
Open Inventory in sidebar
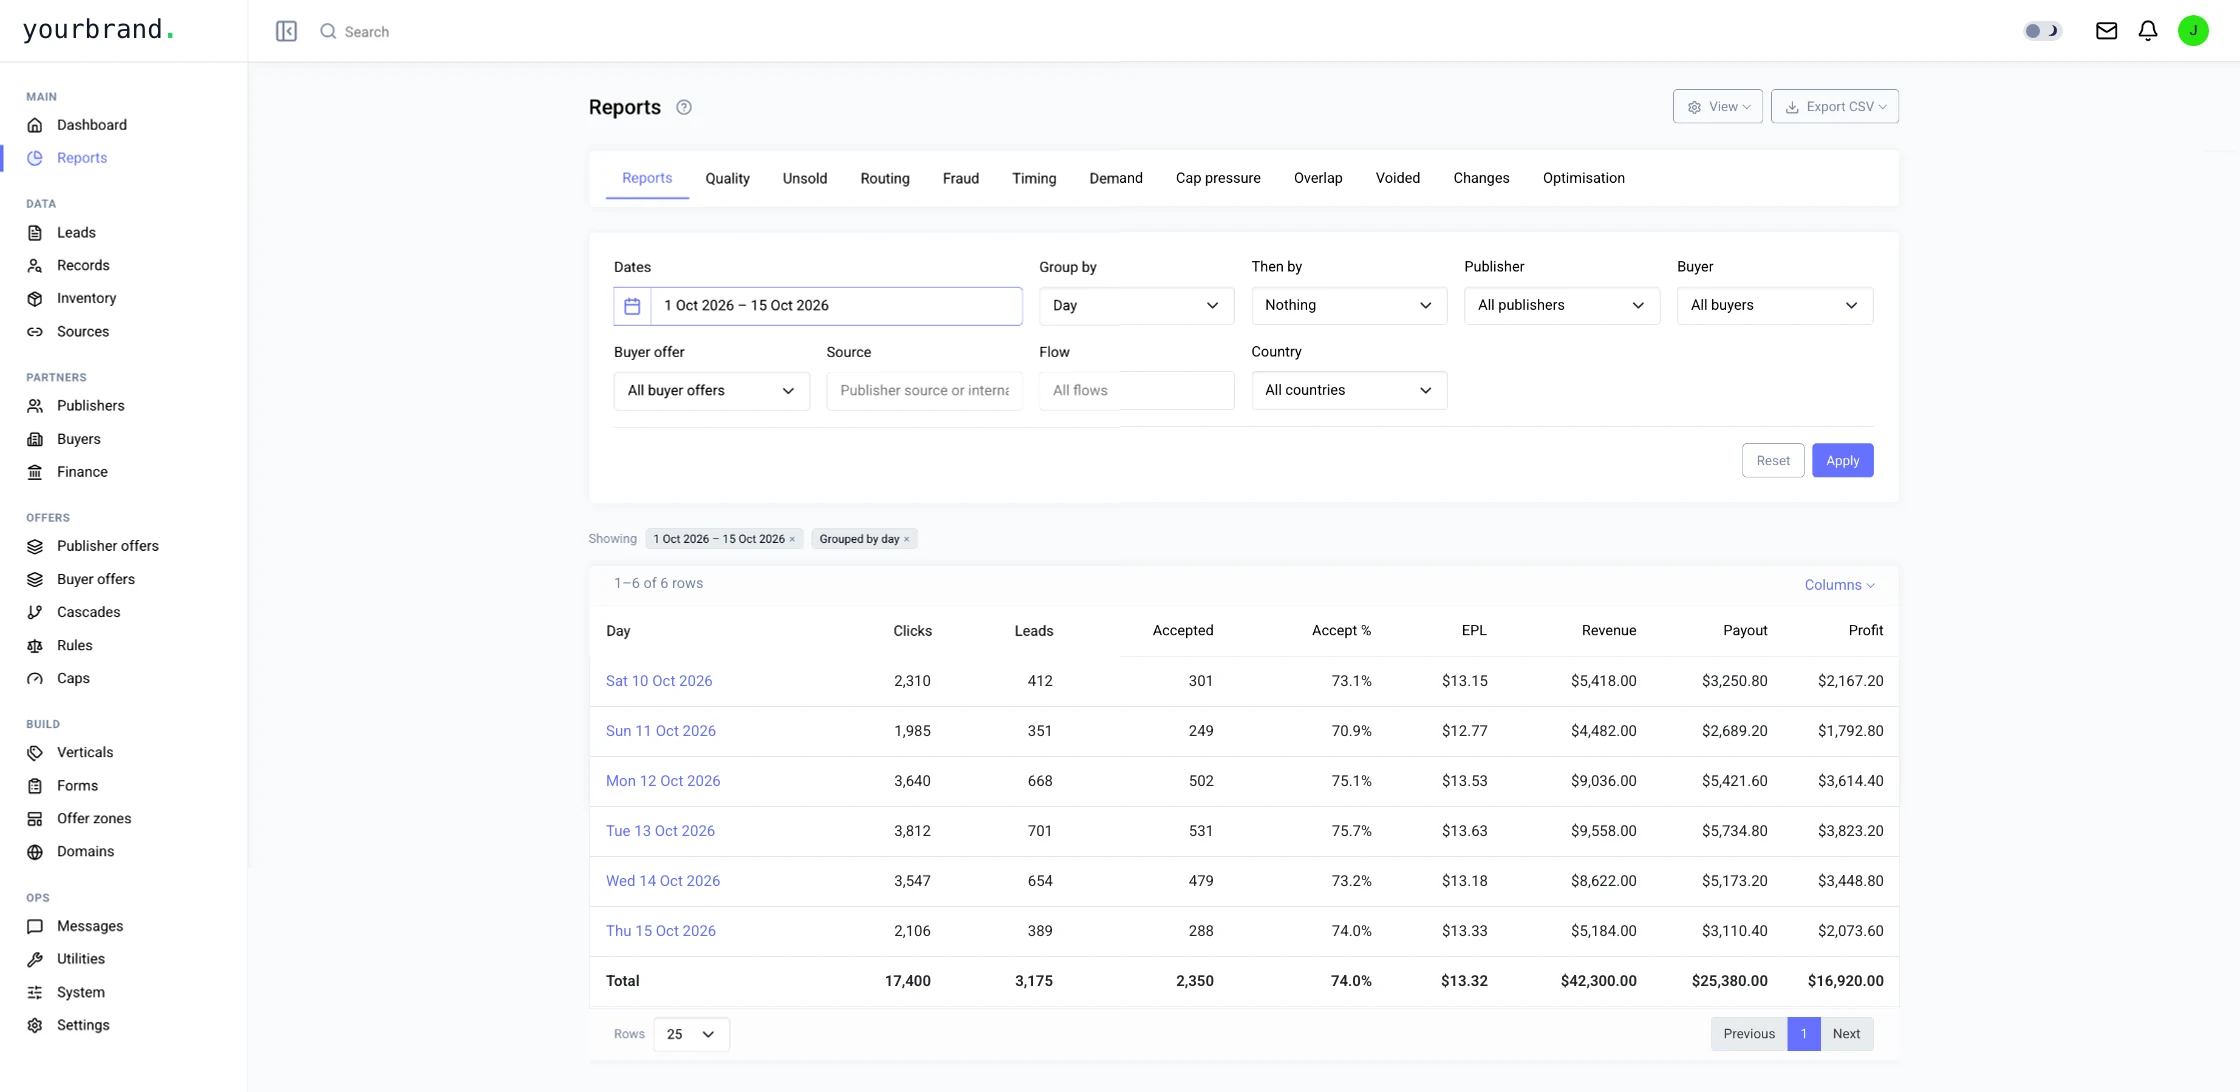point(86,298)
